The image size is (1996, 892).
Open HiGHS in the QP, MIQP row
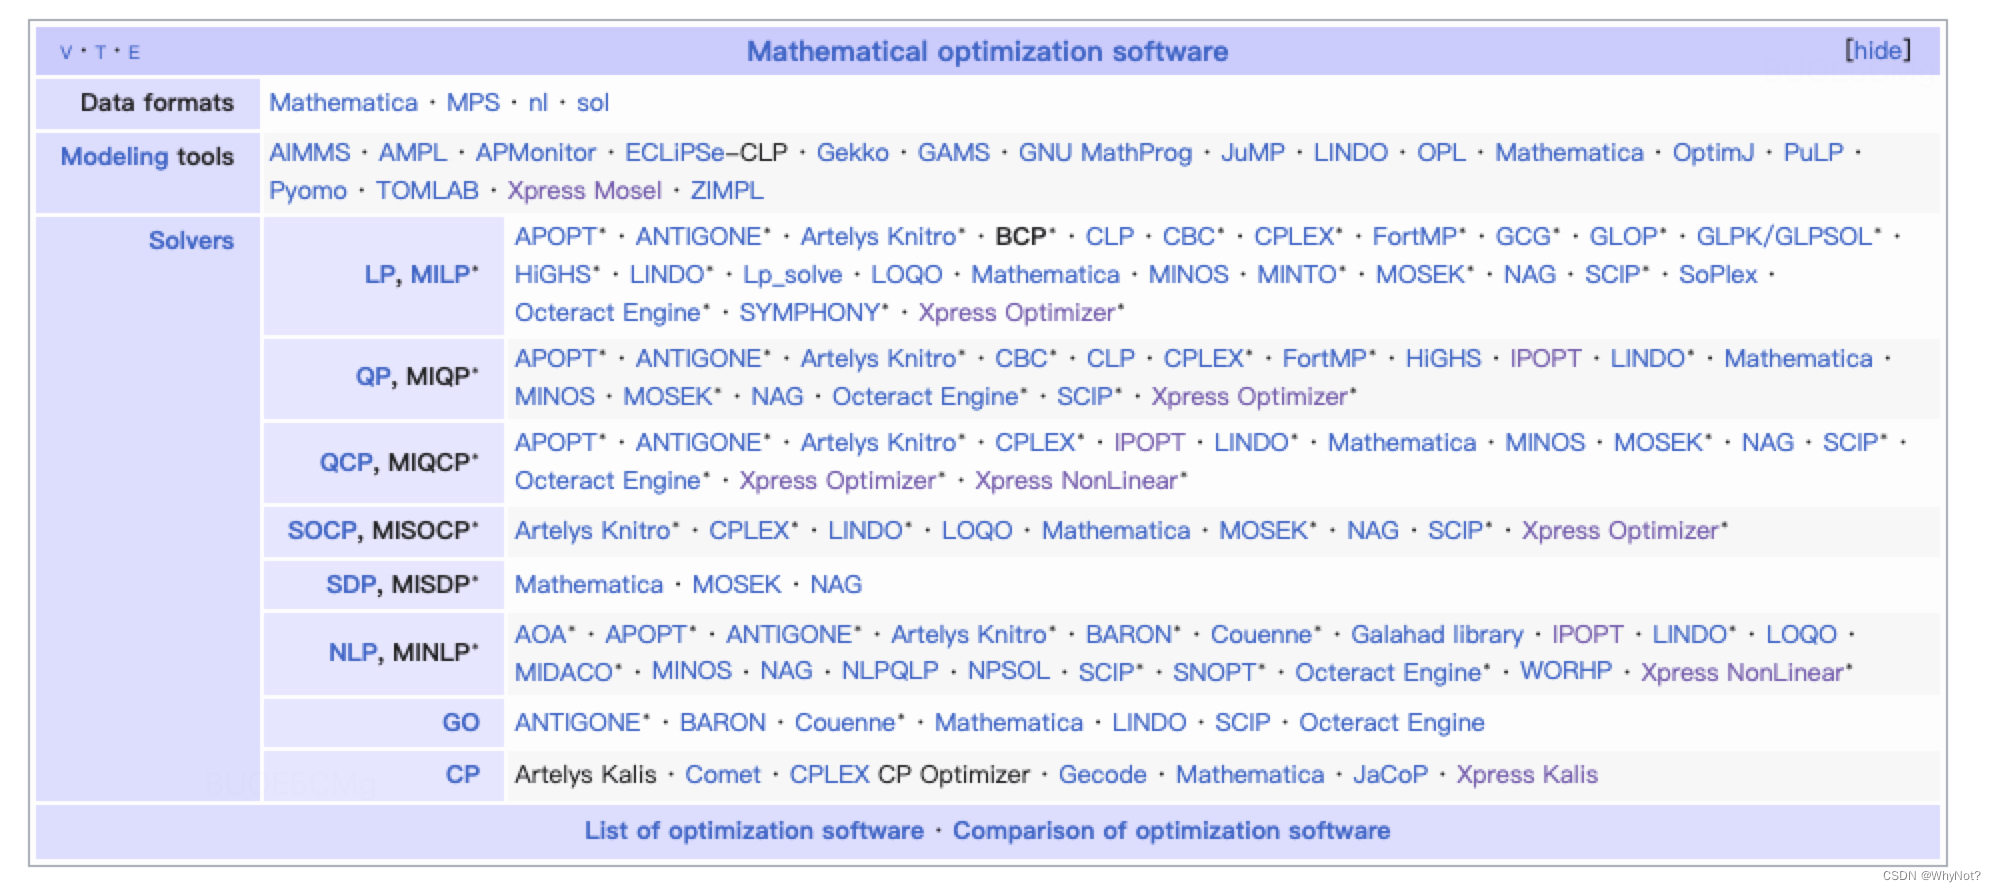pyautogui.click(x=1443, y=359)
